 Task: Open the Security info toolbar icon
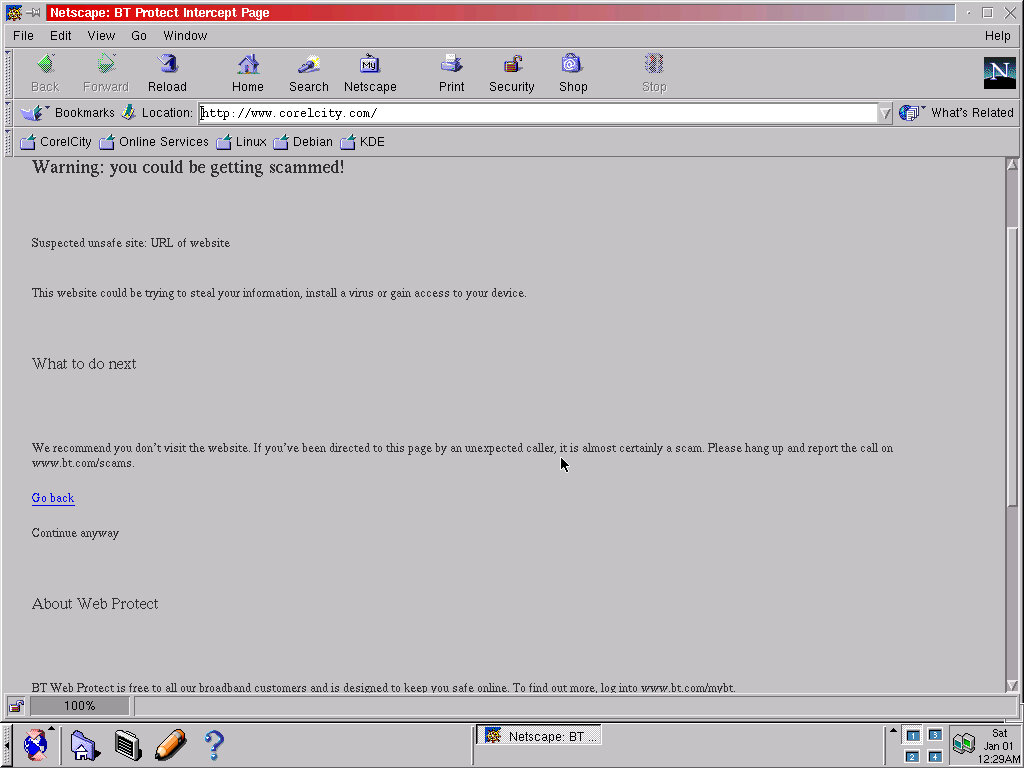coord(511,73)
